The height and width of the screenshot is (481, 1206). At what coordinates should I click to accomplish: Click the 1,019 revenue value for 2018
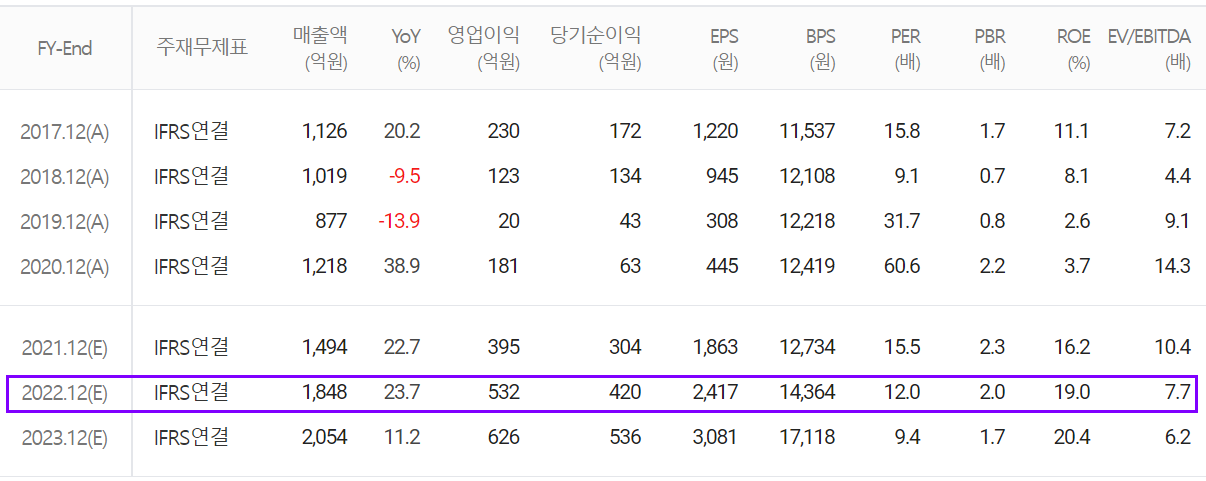pos(324,176)
